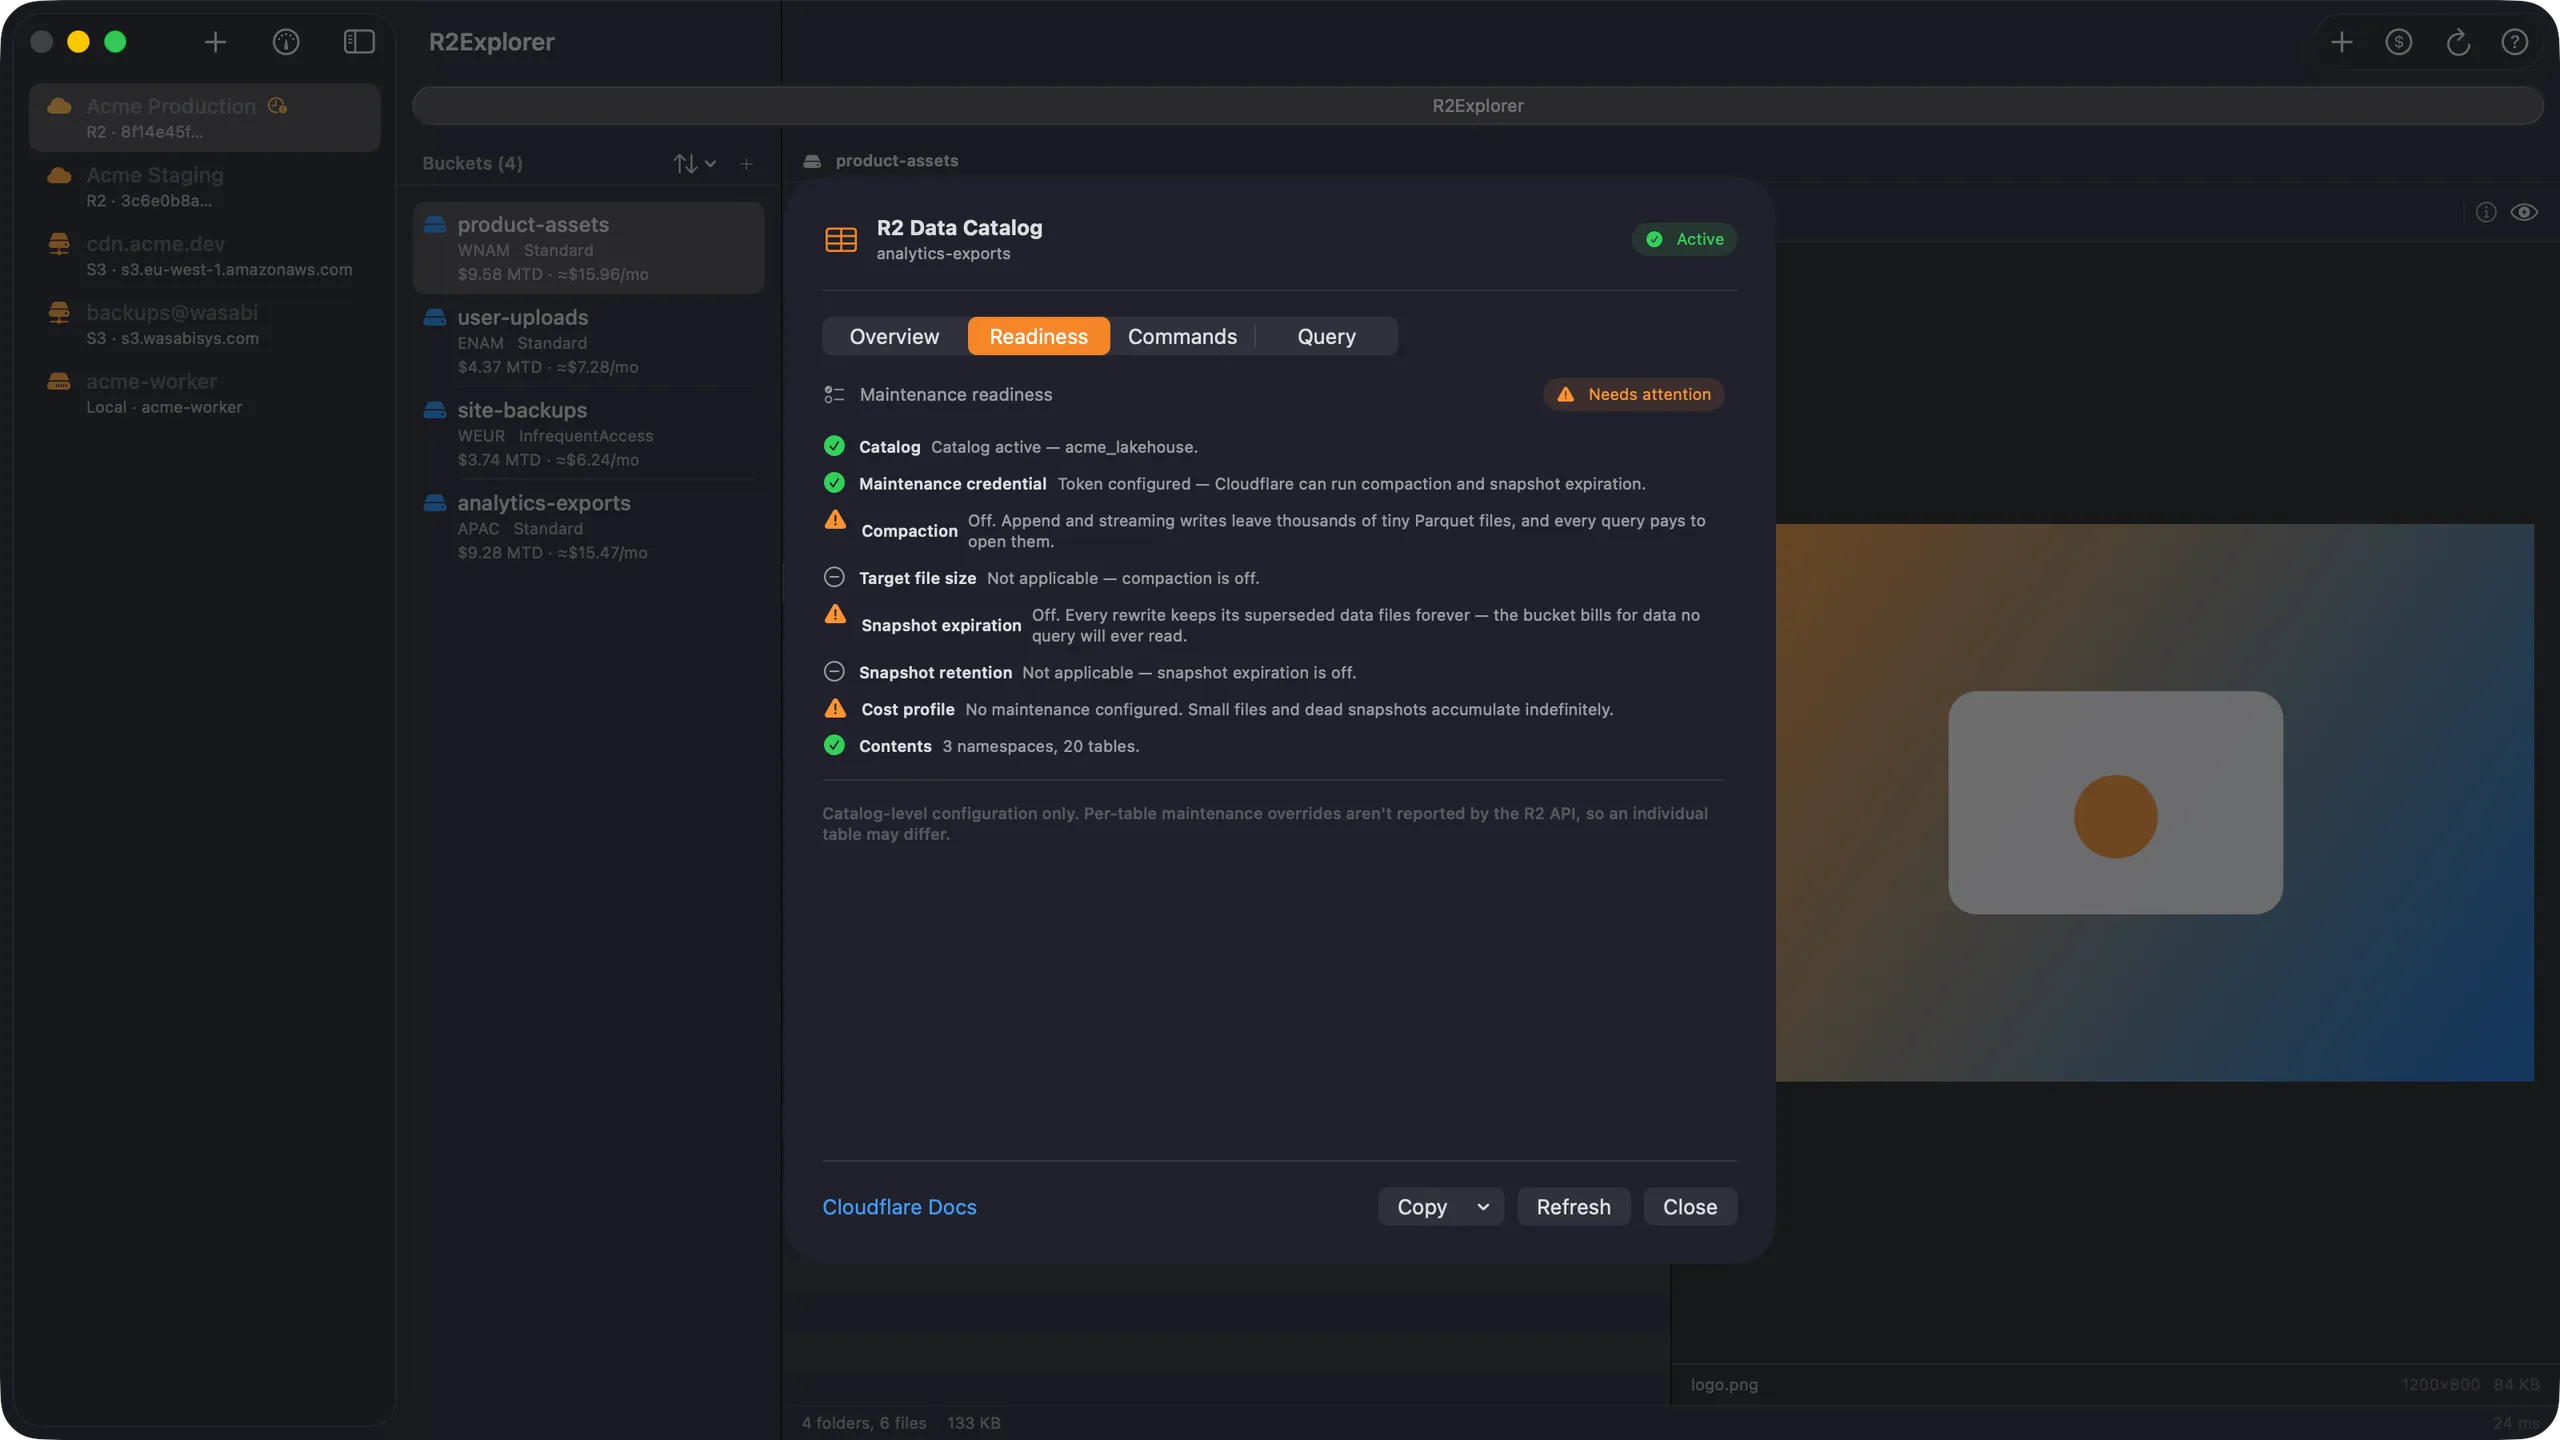The width and height of the screenshot is (2560, 1440).
Task: Select the acme-worker local connection
Action: [x=204, y=394]
